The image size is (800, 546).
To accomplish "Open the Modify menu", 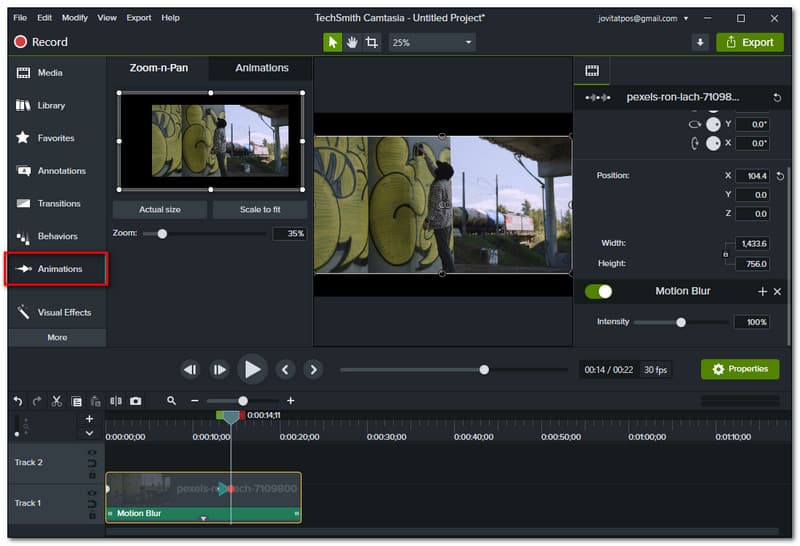I will (75, 18).
